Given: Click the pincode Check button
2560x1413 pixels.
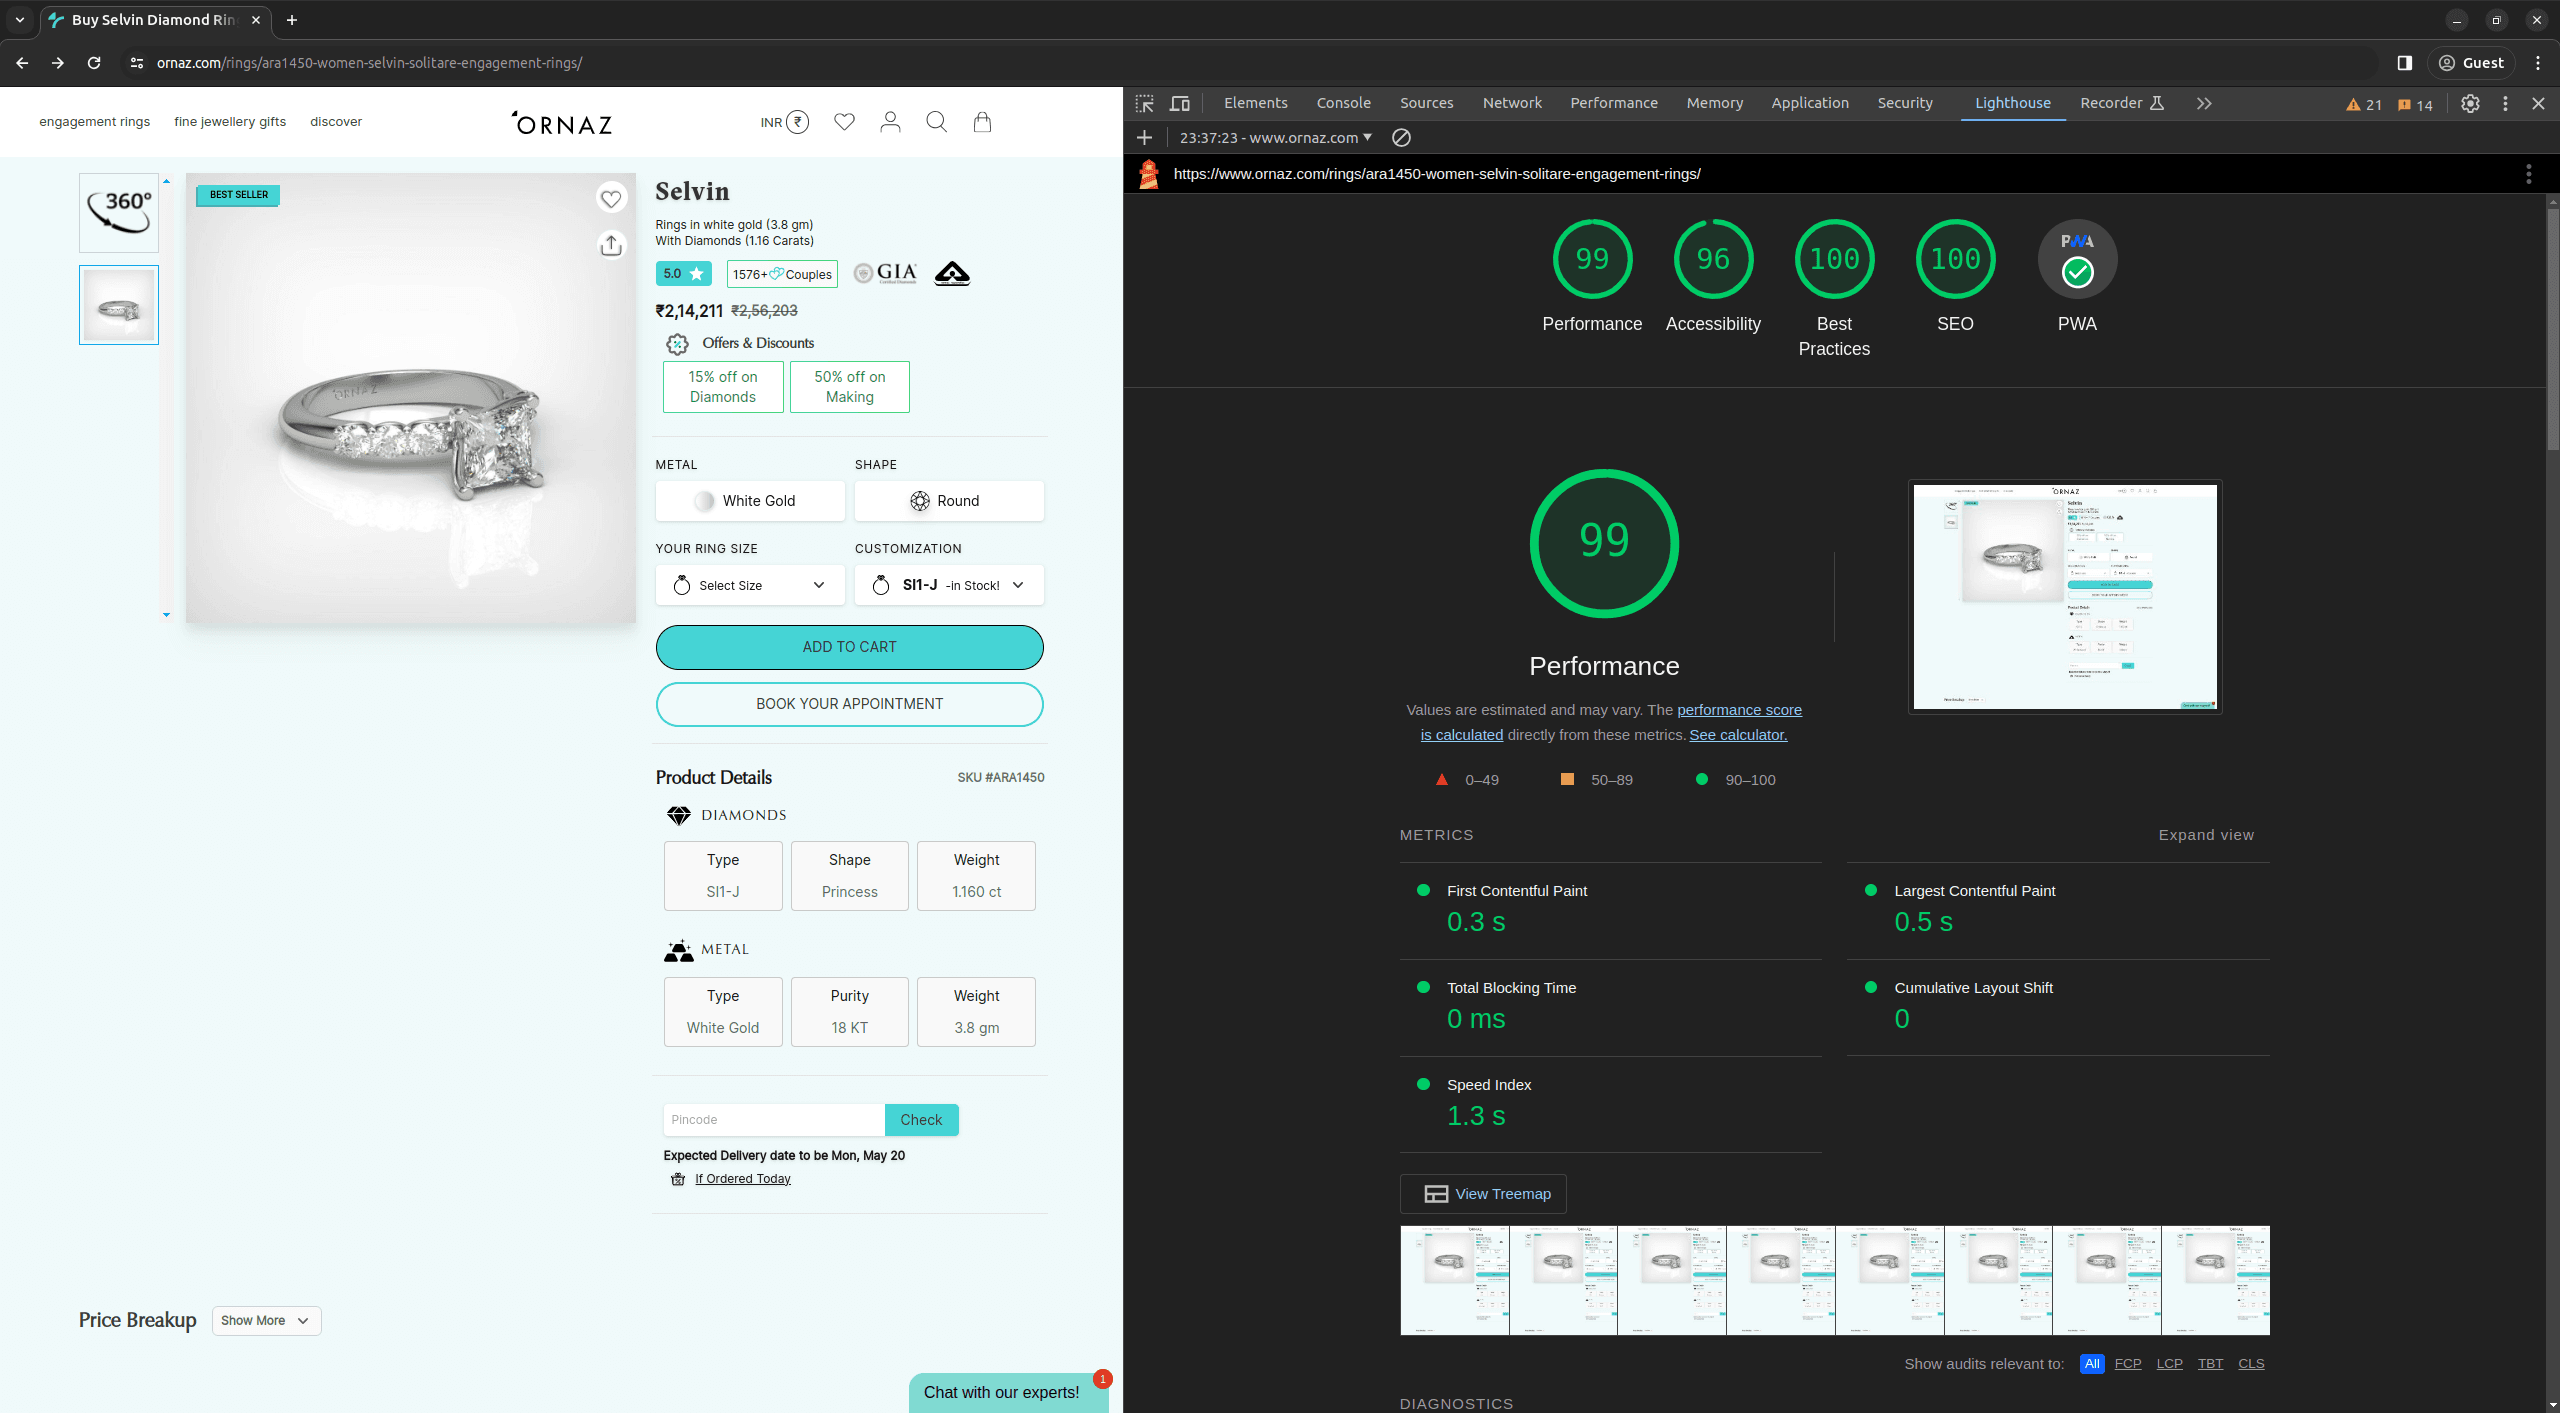Looking at the screenshot, I should 921,1120.
